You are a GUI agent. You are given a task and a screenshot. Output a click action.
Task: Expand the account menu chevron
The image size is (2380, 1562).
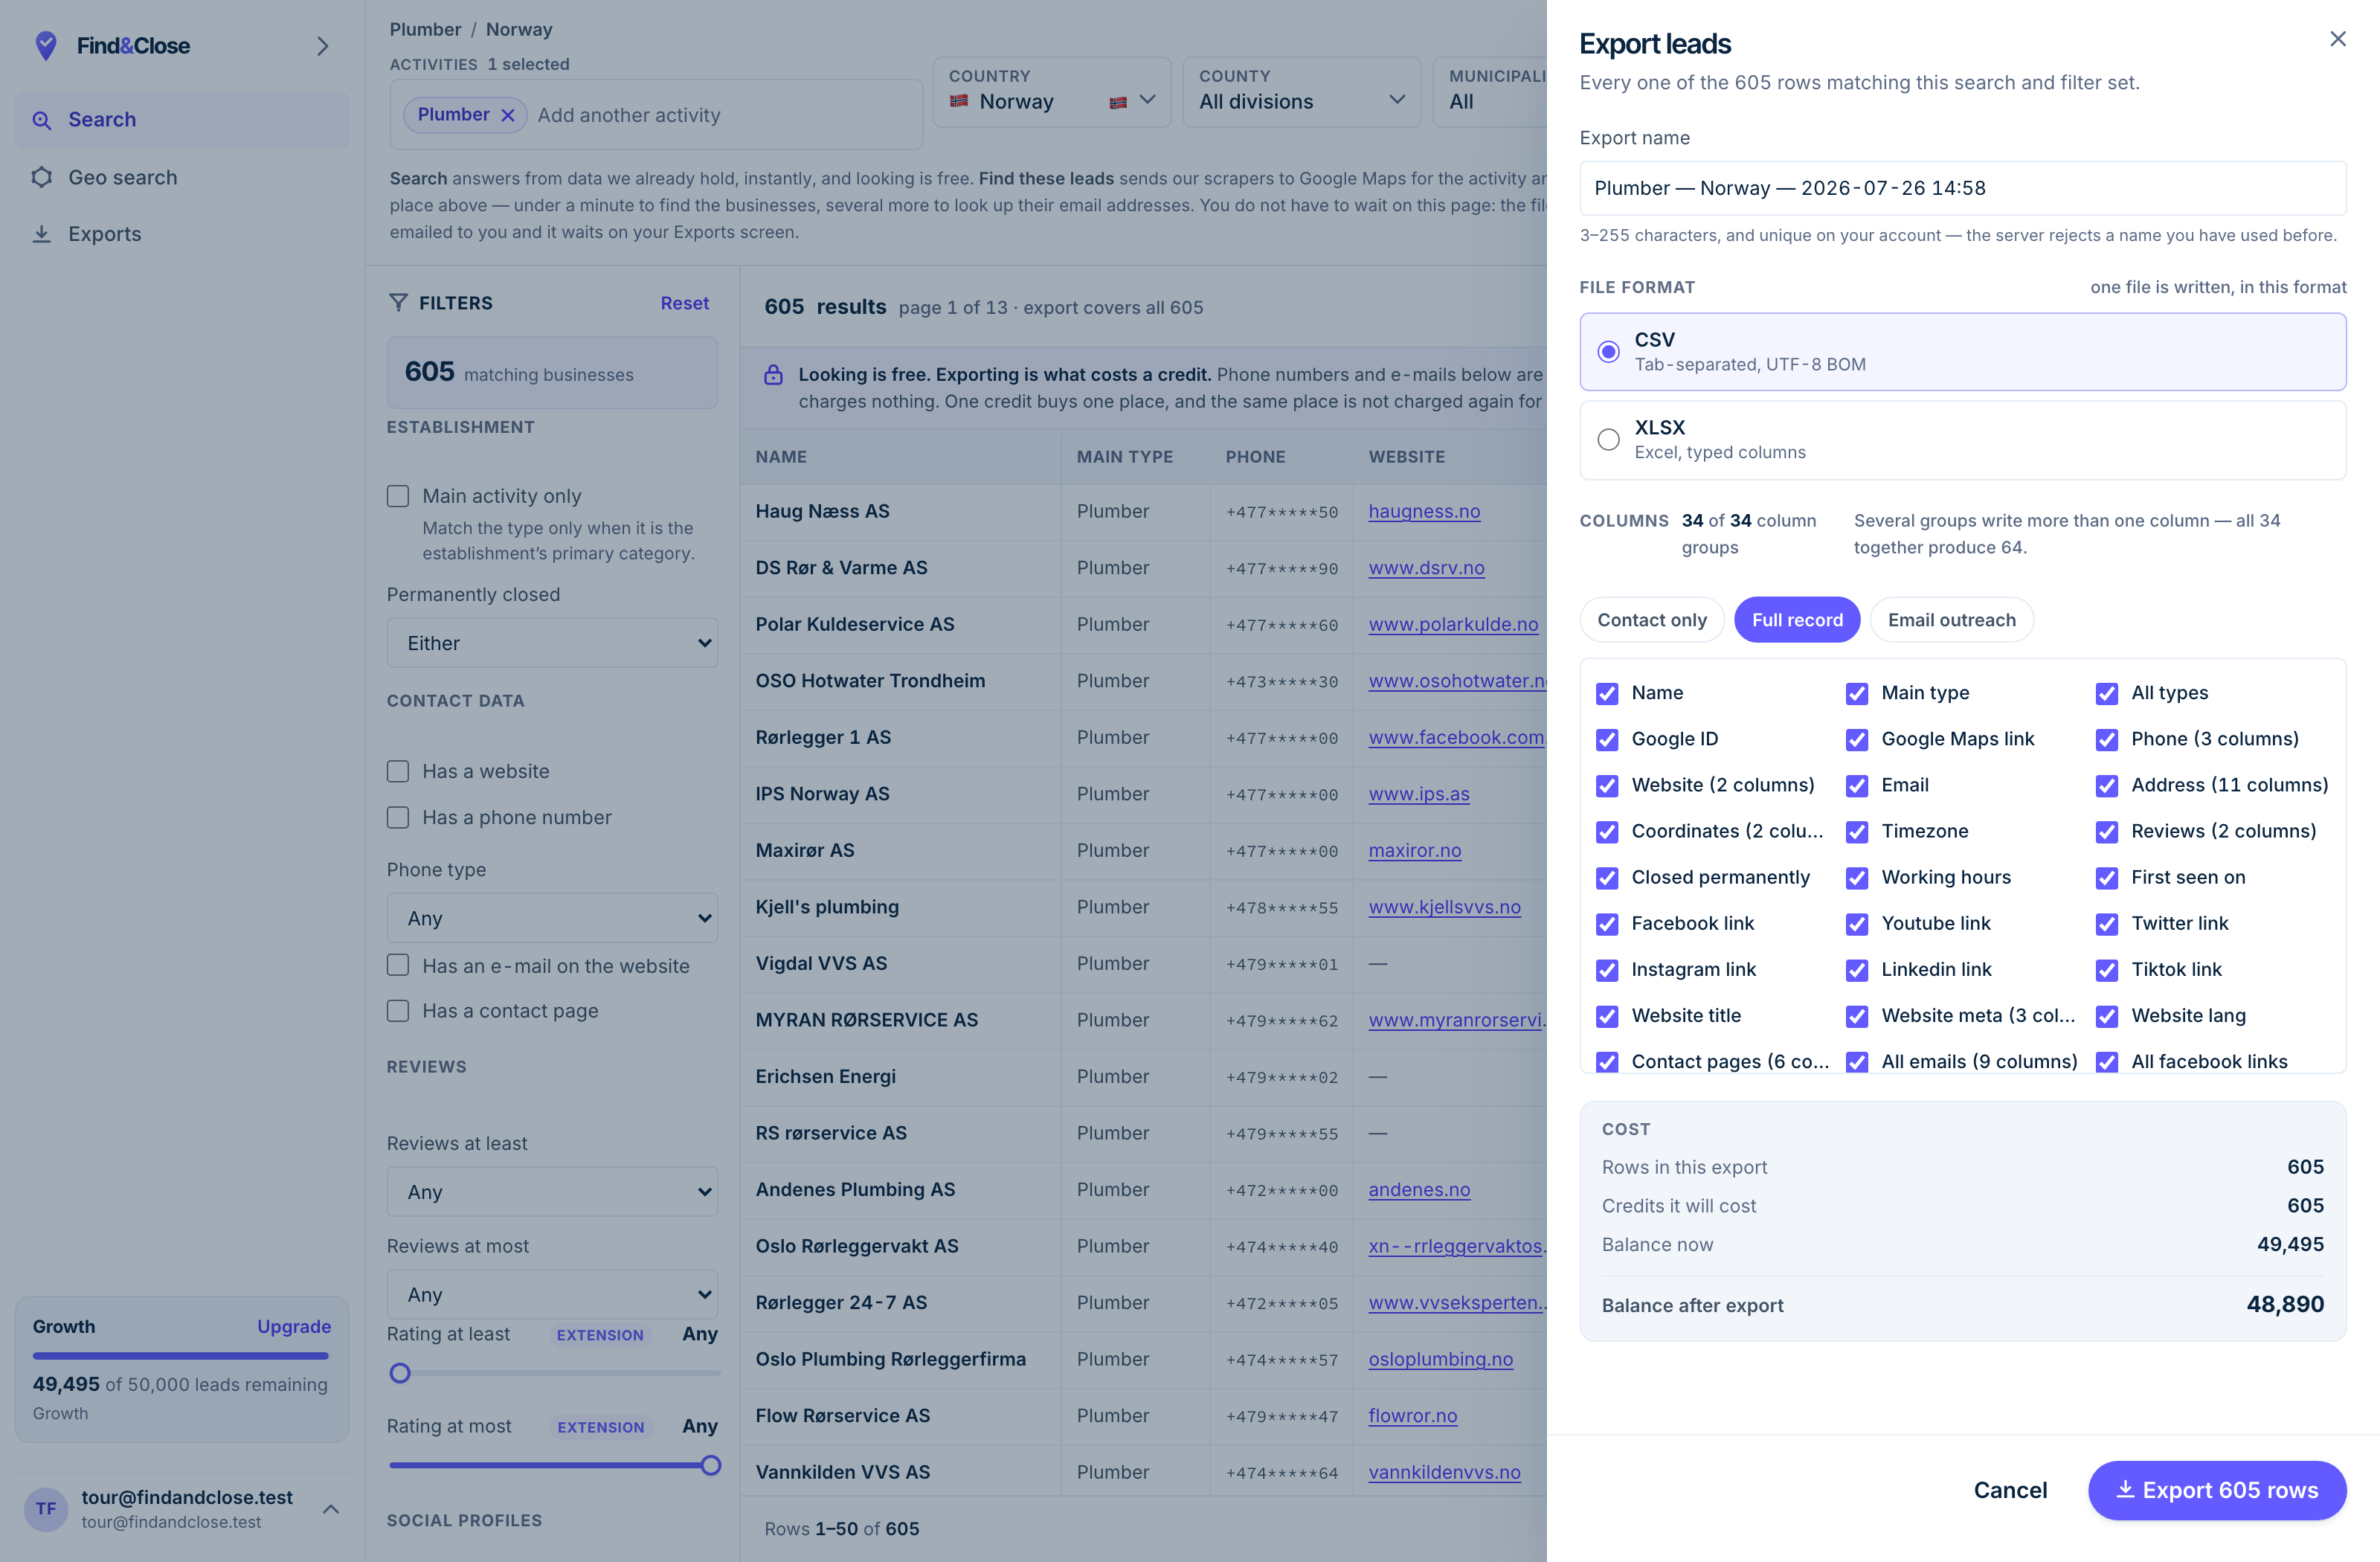331,1508
